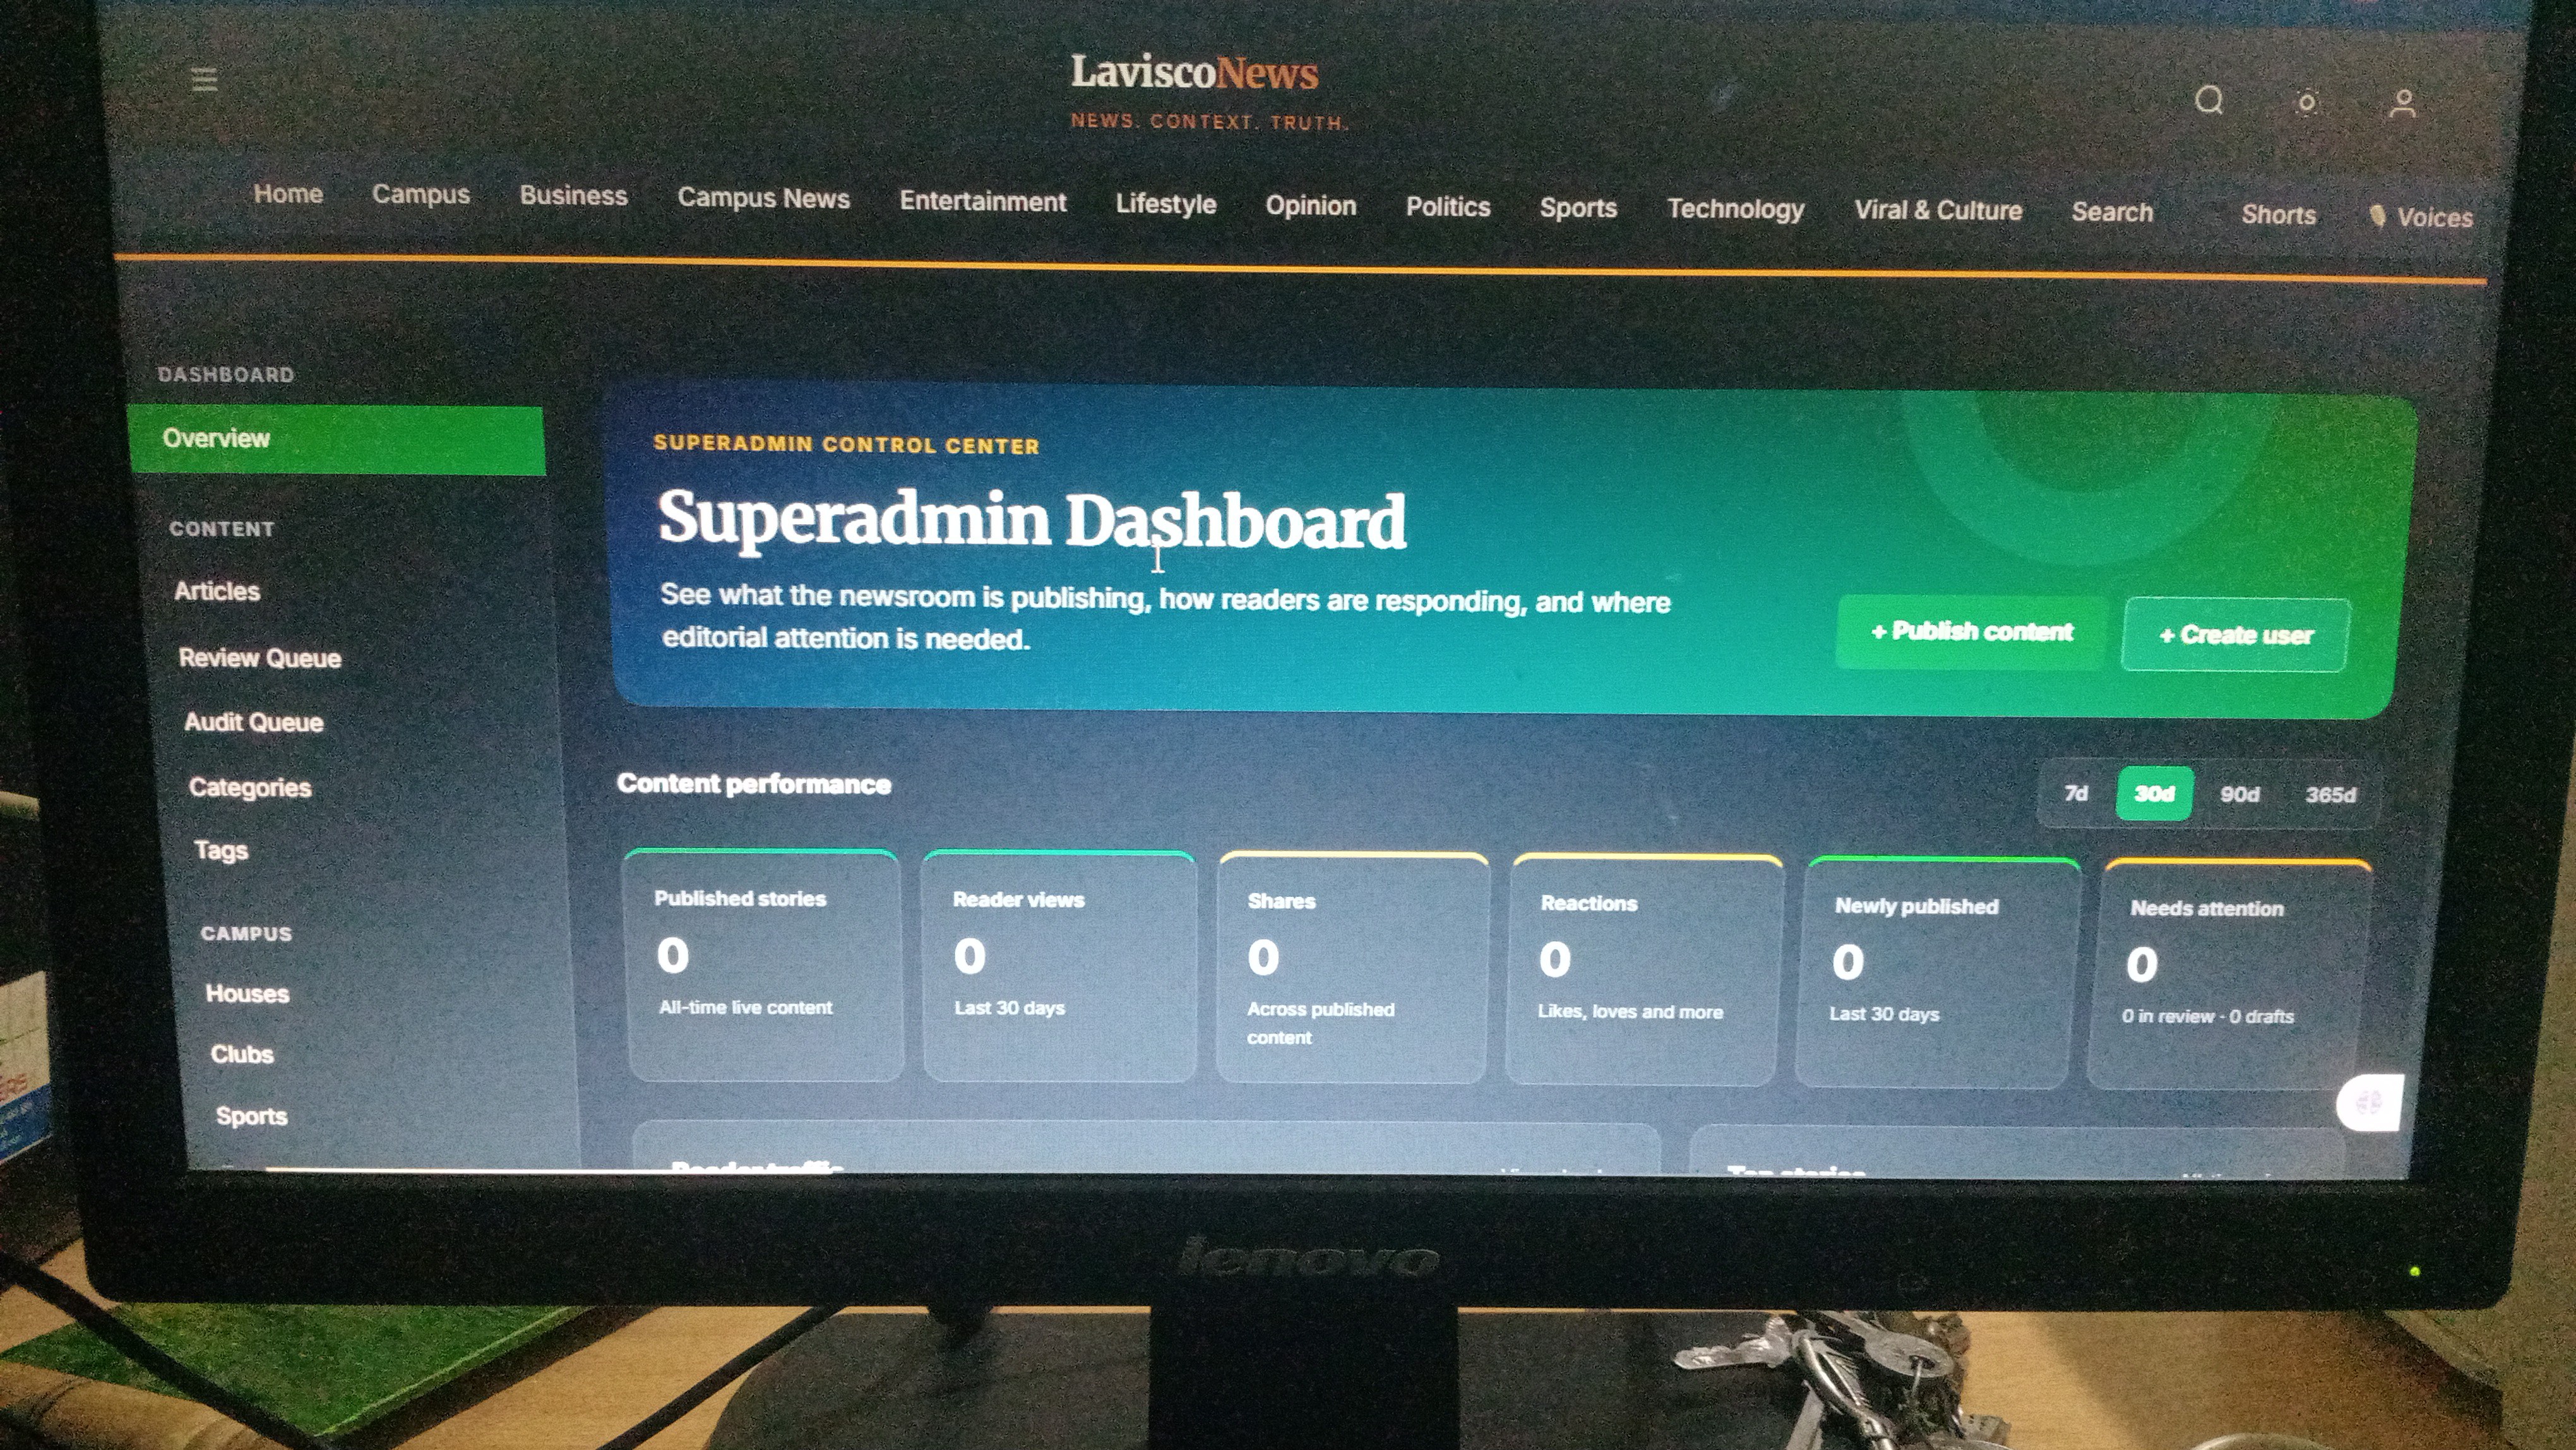Open the Lifestyle section
2576x1450 pixels.
coord(1166,204)
